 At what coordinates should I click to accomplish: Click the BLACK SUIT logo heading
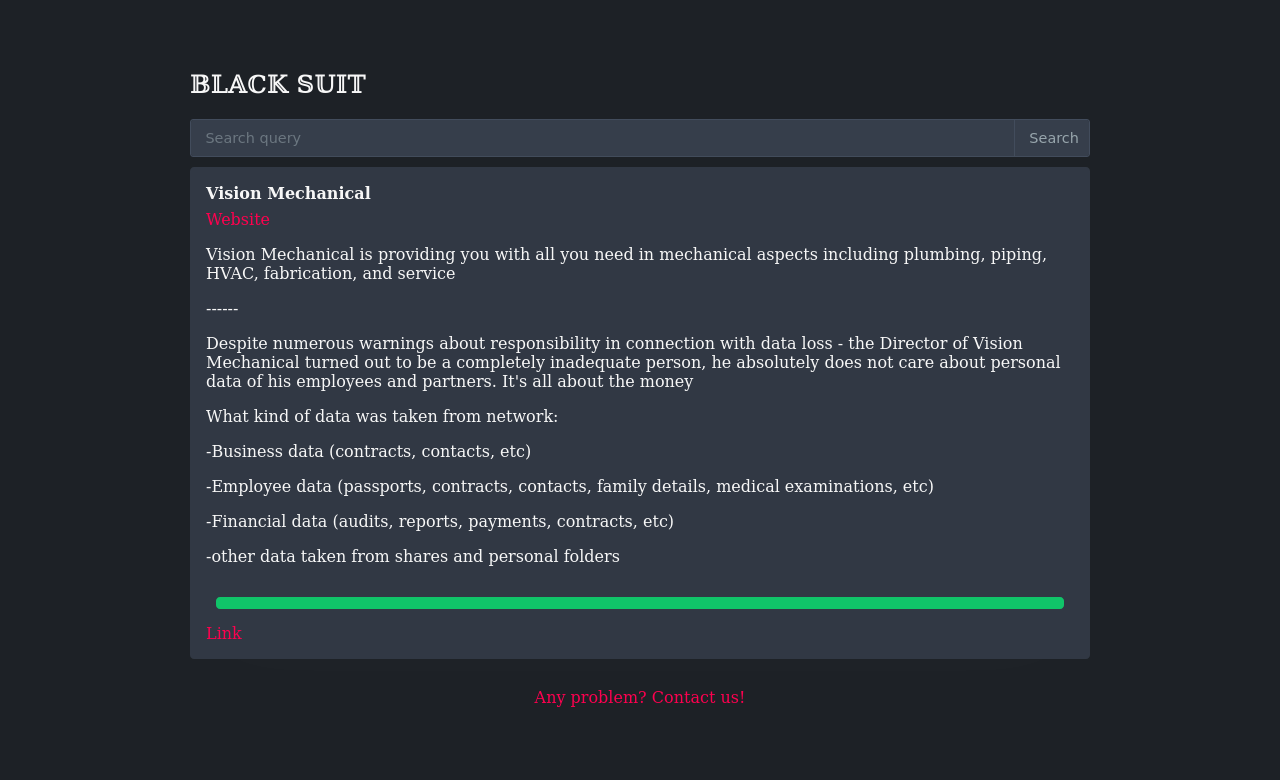[278, 85]
